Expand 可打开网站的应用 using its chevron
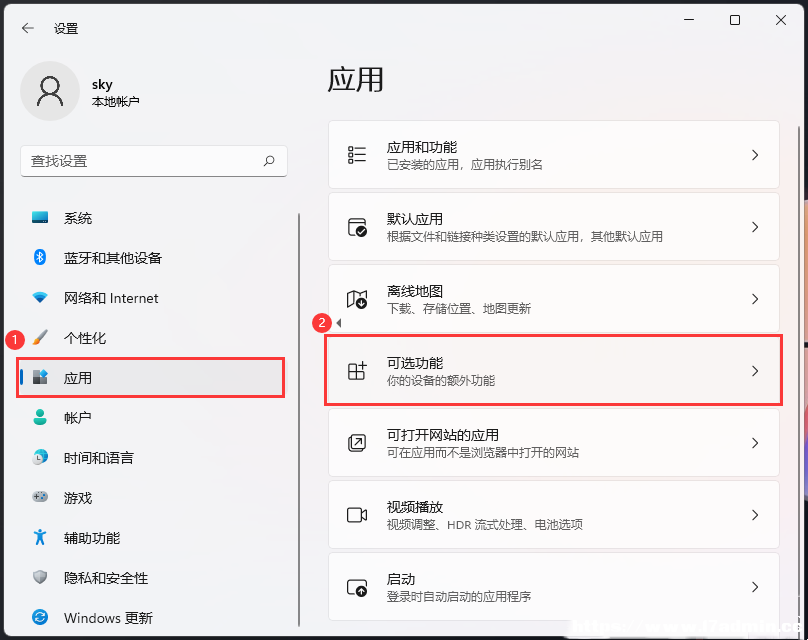This screenshot has width=808, height=640. [755, 443]
